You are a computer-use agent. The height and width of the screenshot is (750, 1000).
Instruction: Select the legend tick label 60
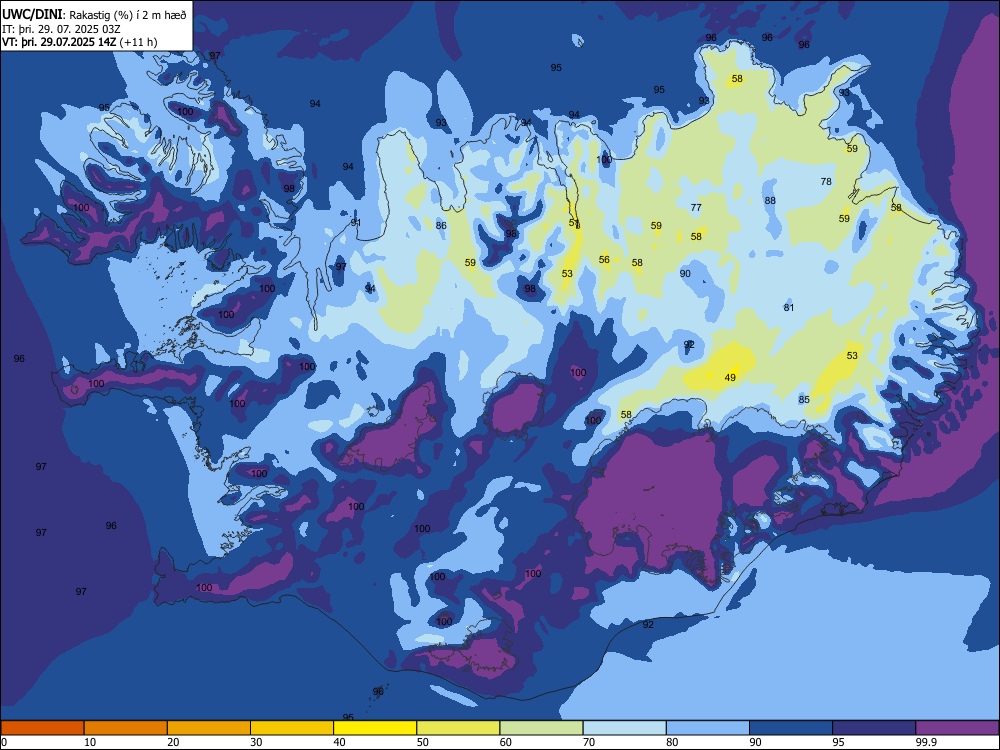[506, 742]
